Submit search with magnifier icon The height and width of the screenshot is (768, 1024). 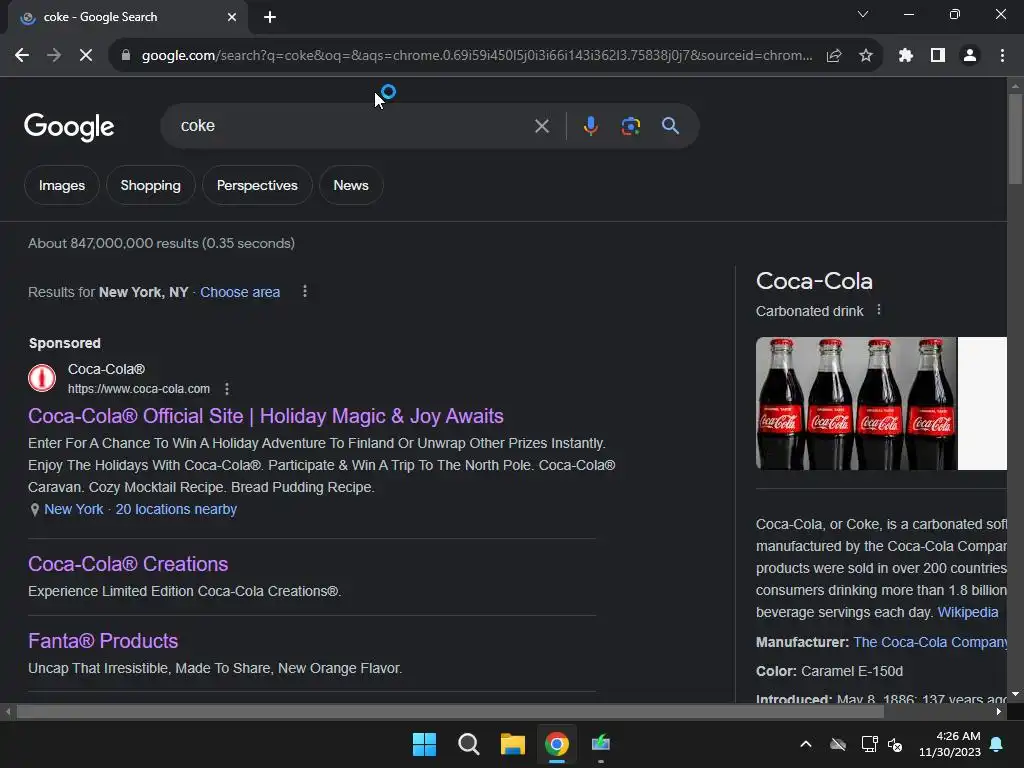670,126
